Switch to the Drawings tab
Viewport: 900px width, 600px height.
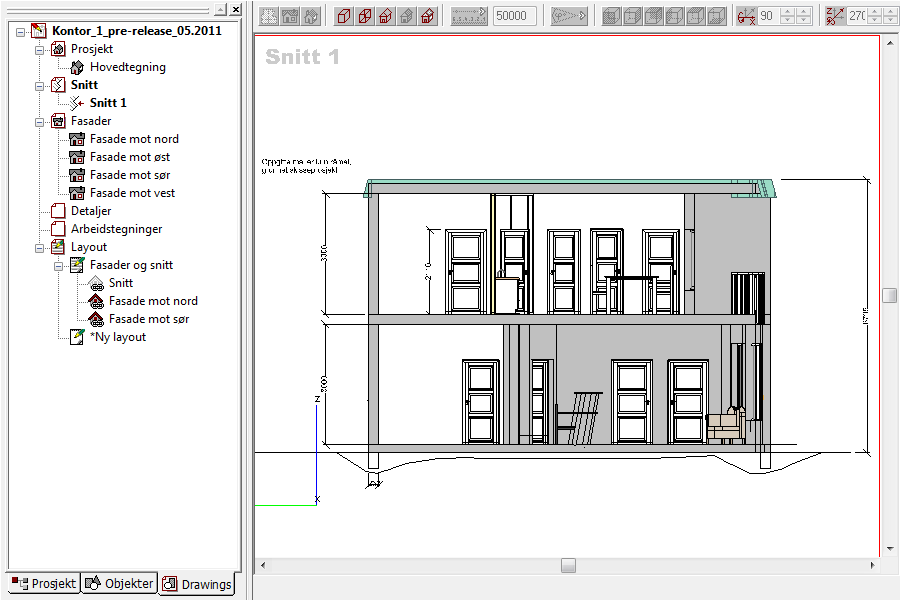197,584
